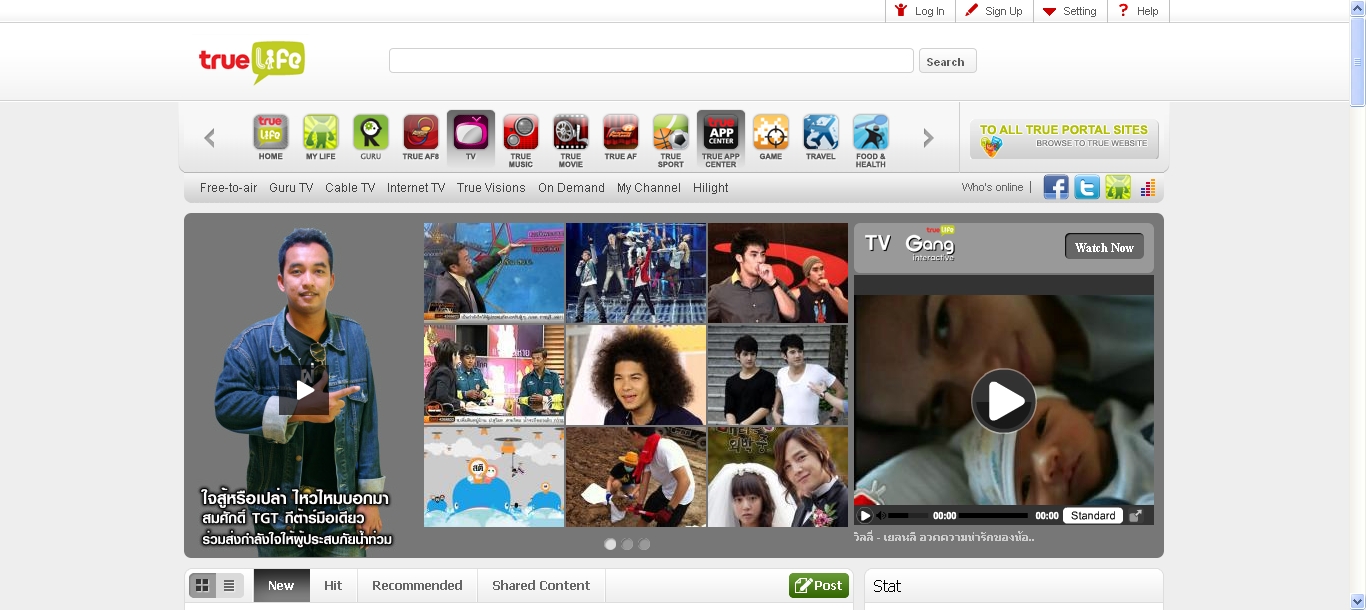This screenshot has height=610, width=1366.
Task: Focus the site search text field
Action: coord(651,61)
